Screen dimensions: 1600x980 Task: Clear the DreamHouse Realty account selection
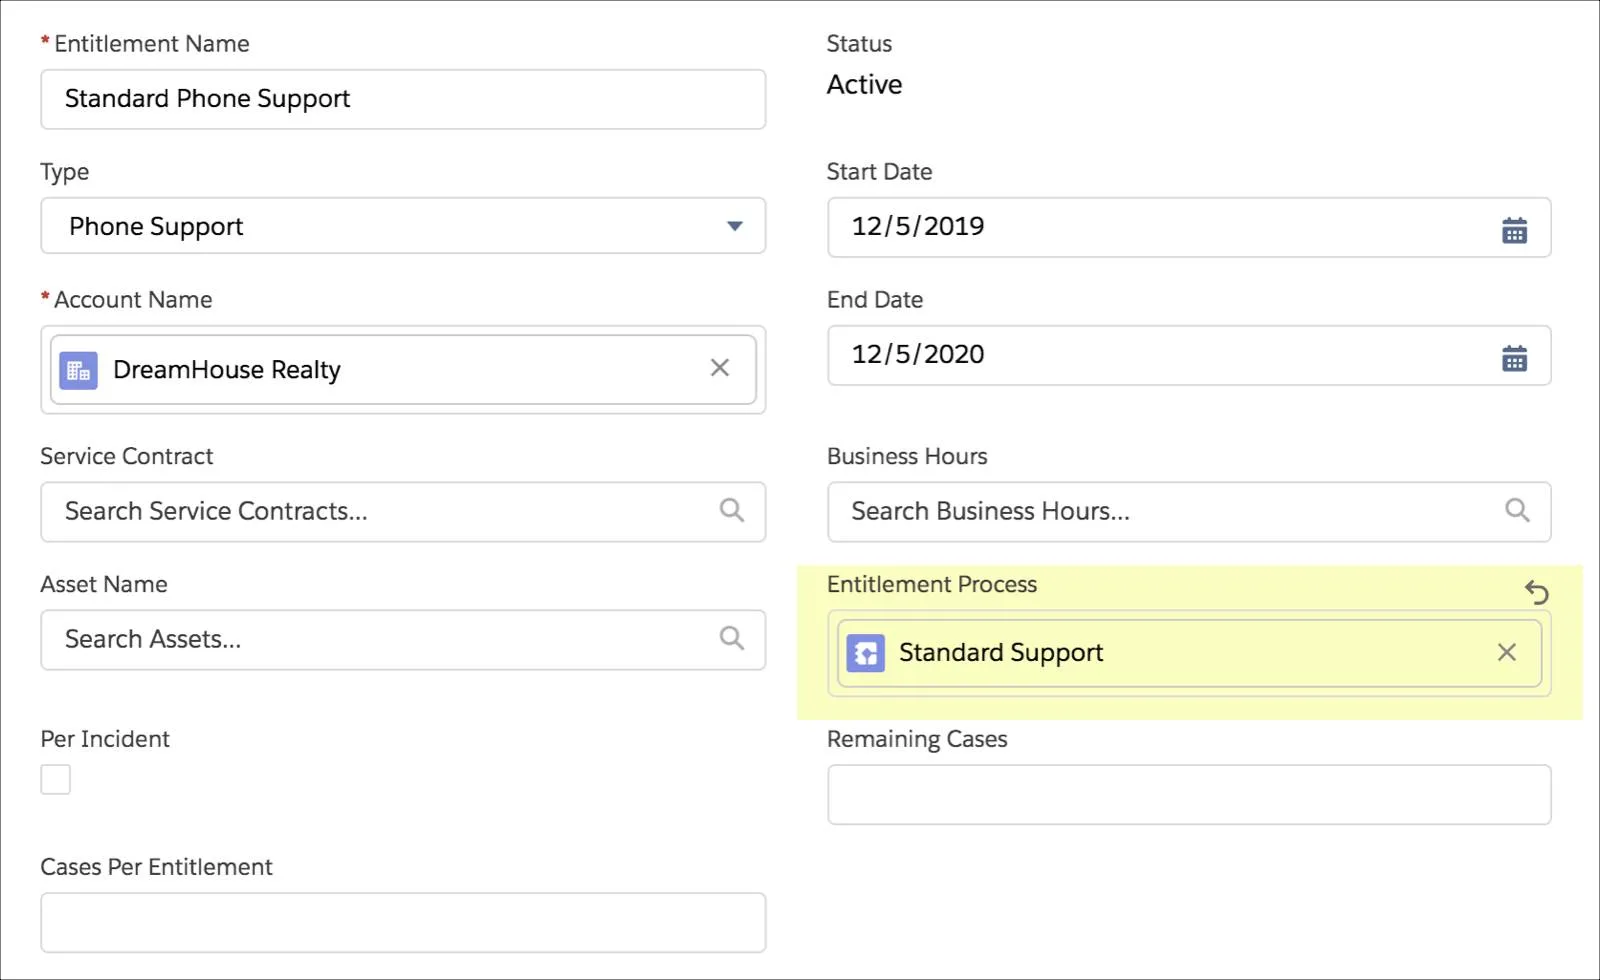pyautogui.click(x=719, y=368)
